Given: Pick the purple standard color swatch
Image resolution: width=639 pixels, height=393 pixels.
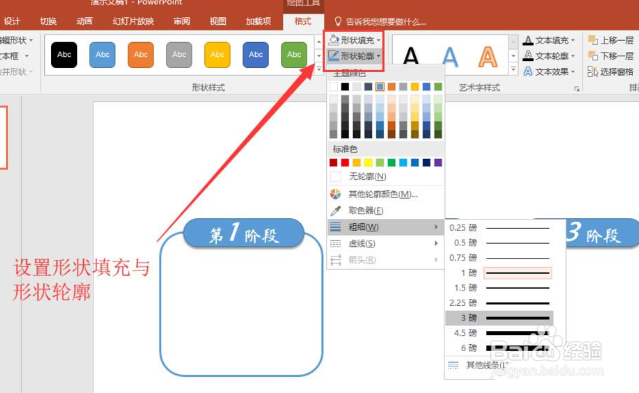Looking at the screenshot, I should pos(438,163).
